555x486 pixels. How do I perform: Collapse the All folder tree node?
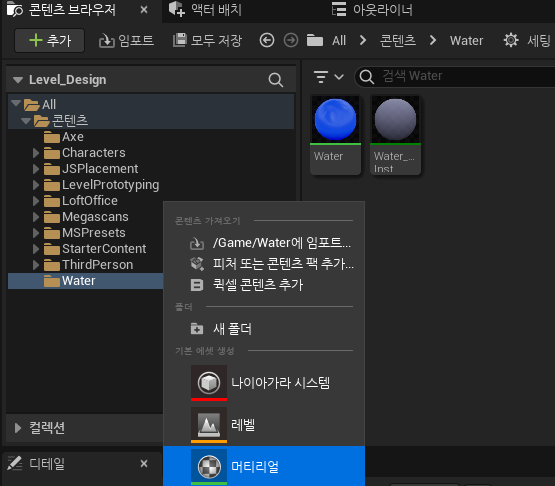16,103
